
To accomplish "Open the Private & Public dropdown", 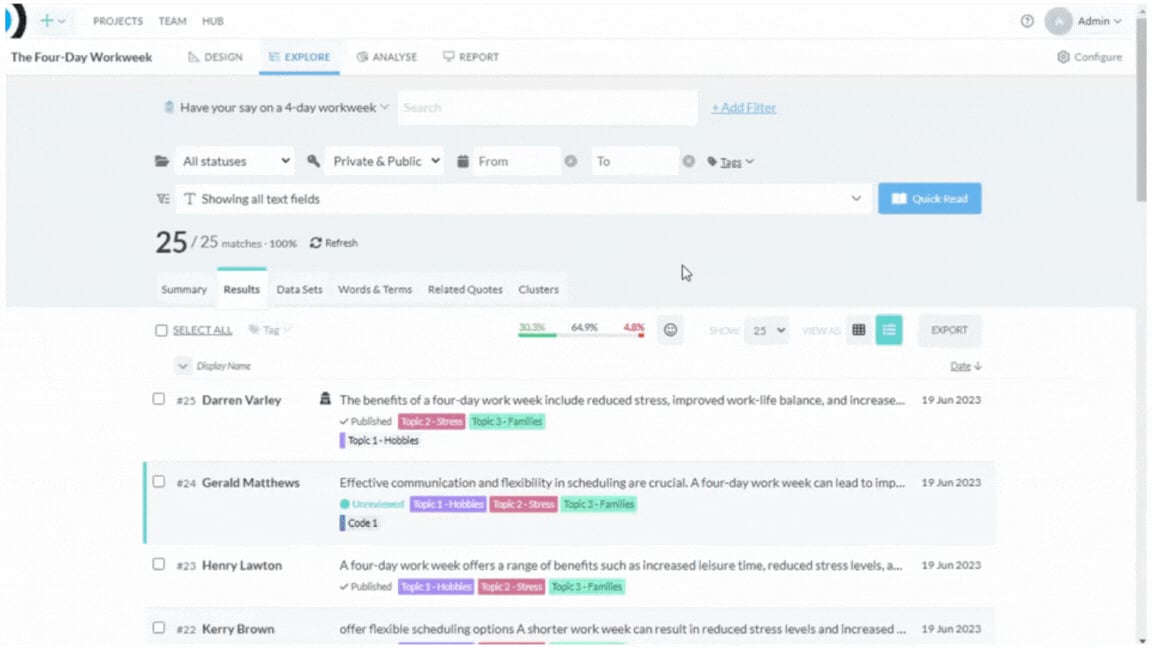I will pos(385,161).
